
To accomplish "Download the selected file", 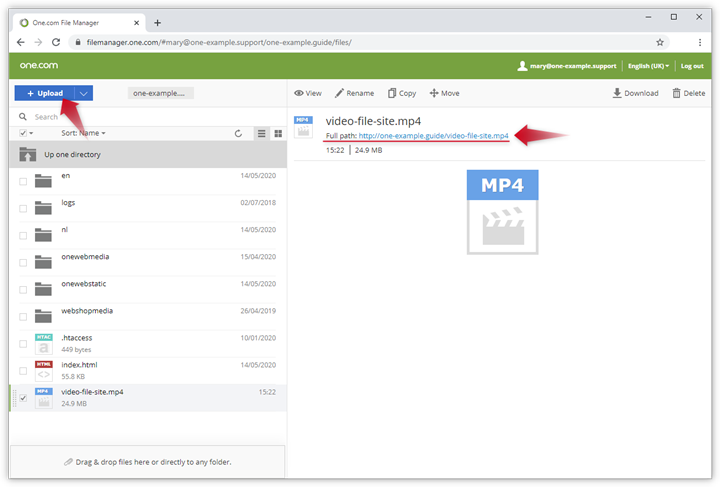I will 635,93.
